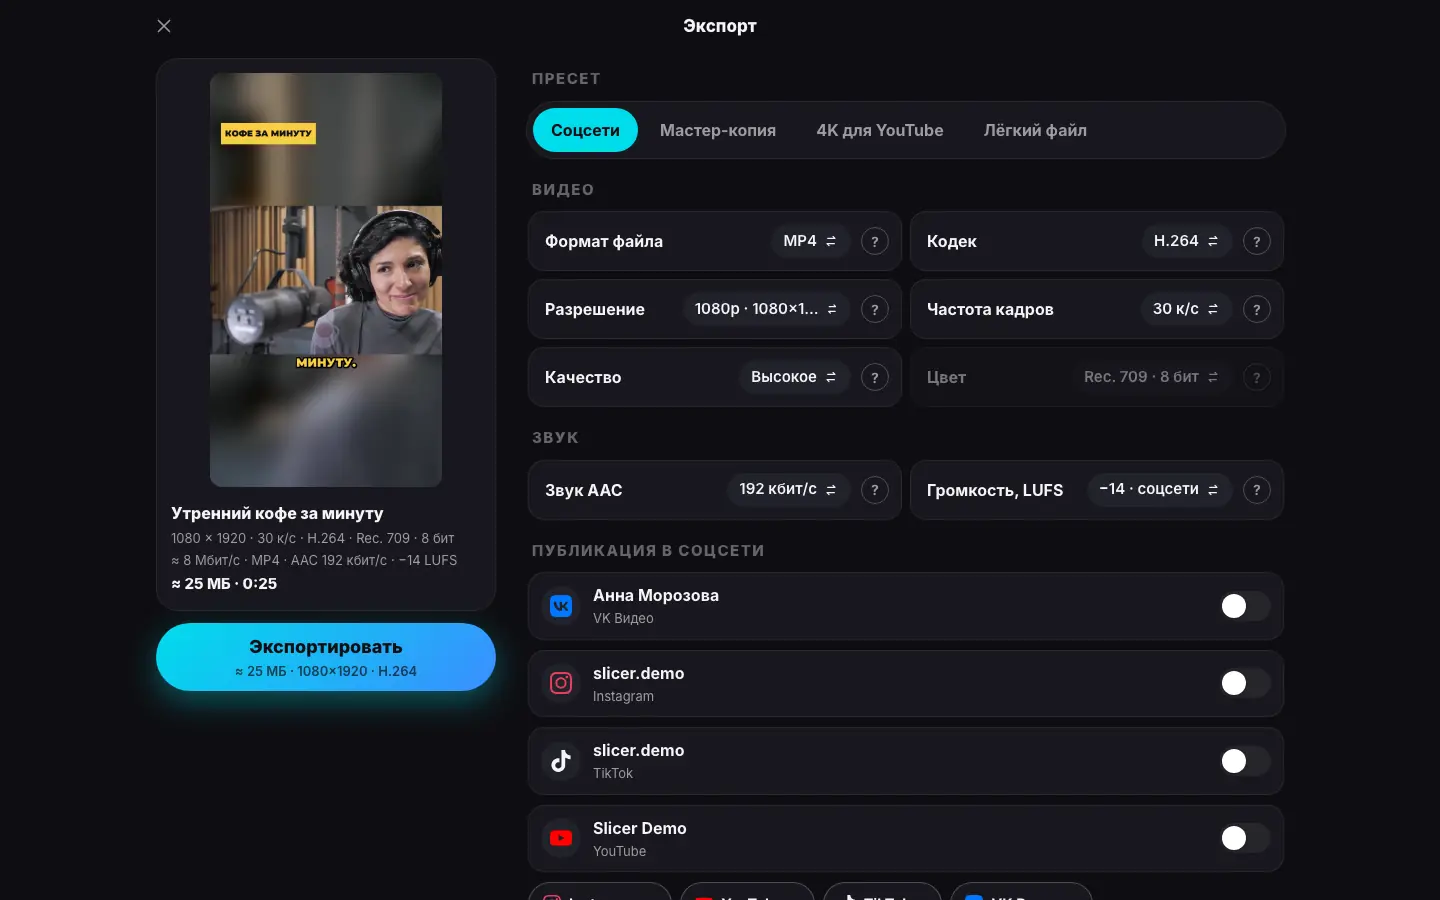The width and height of the screenshot is (1440, 900).
Task: Open help for Частота кадров
Action: pyautogui.click(x=1257, y=309)
